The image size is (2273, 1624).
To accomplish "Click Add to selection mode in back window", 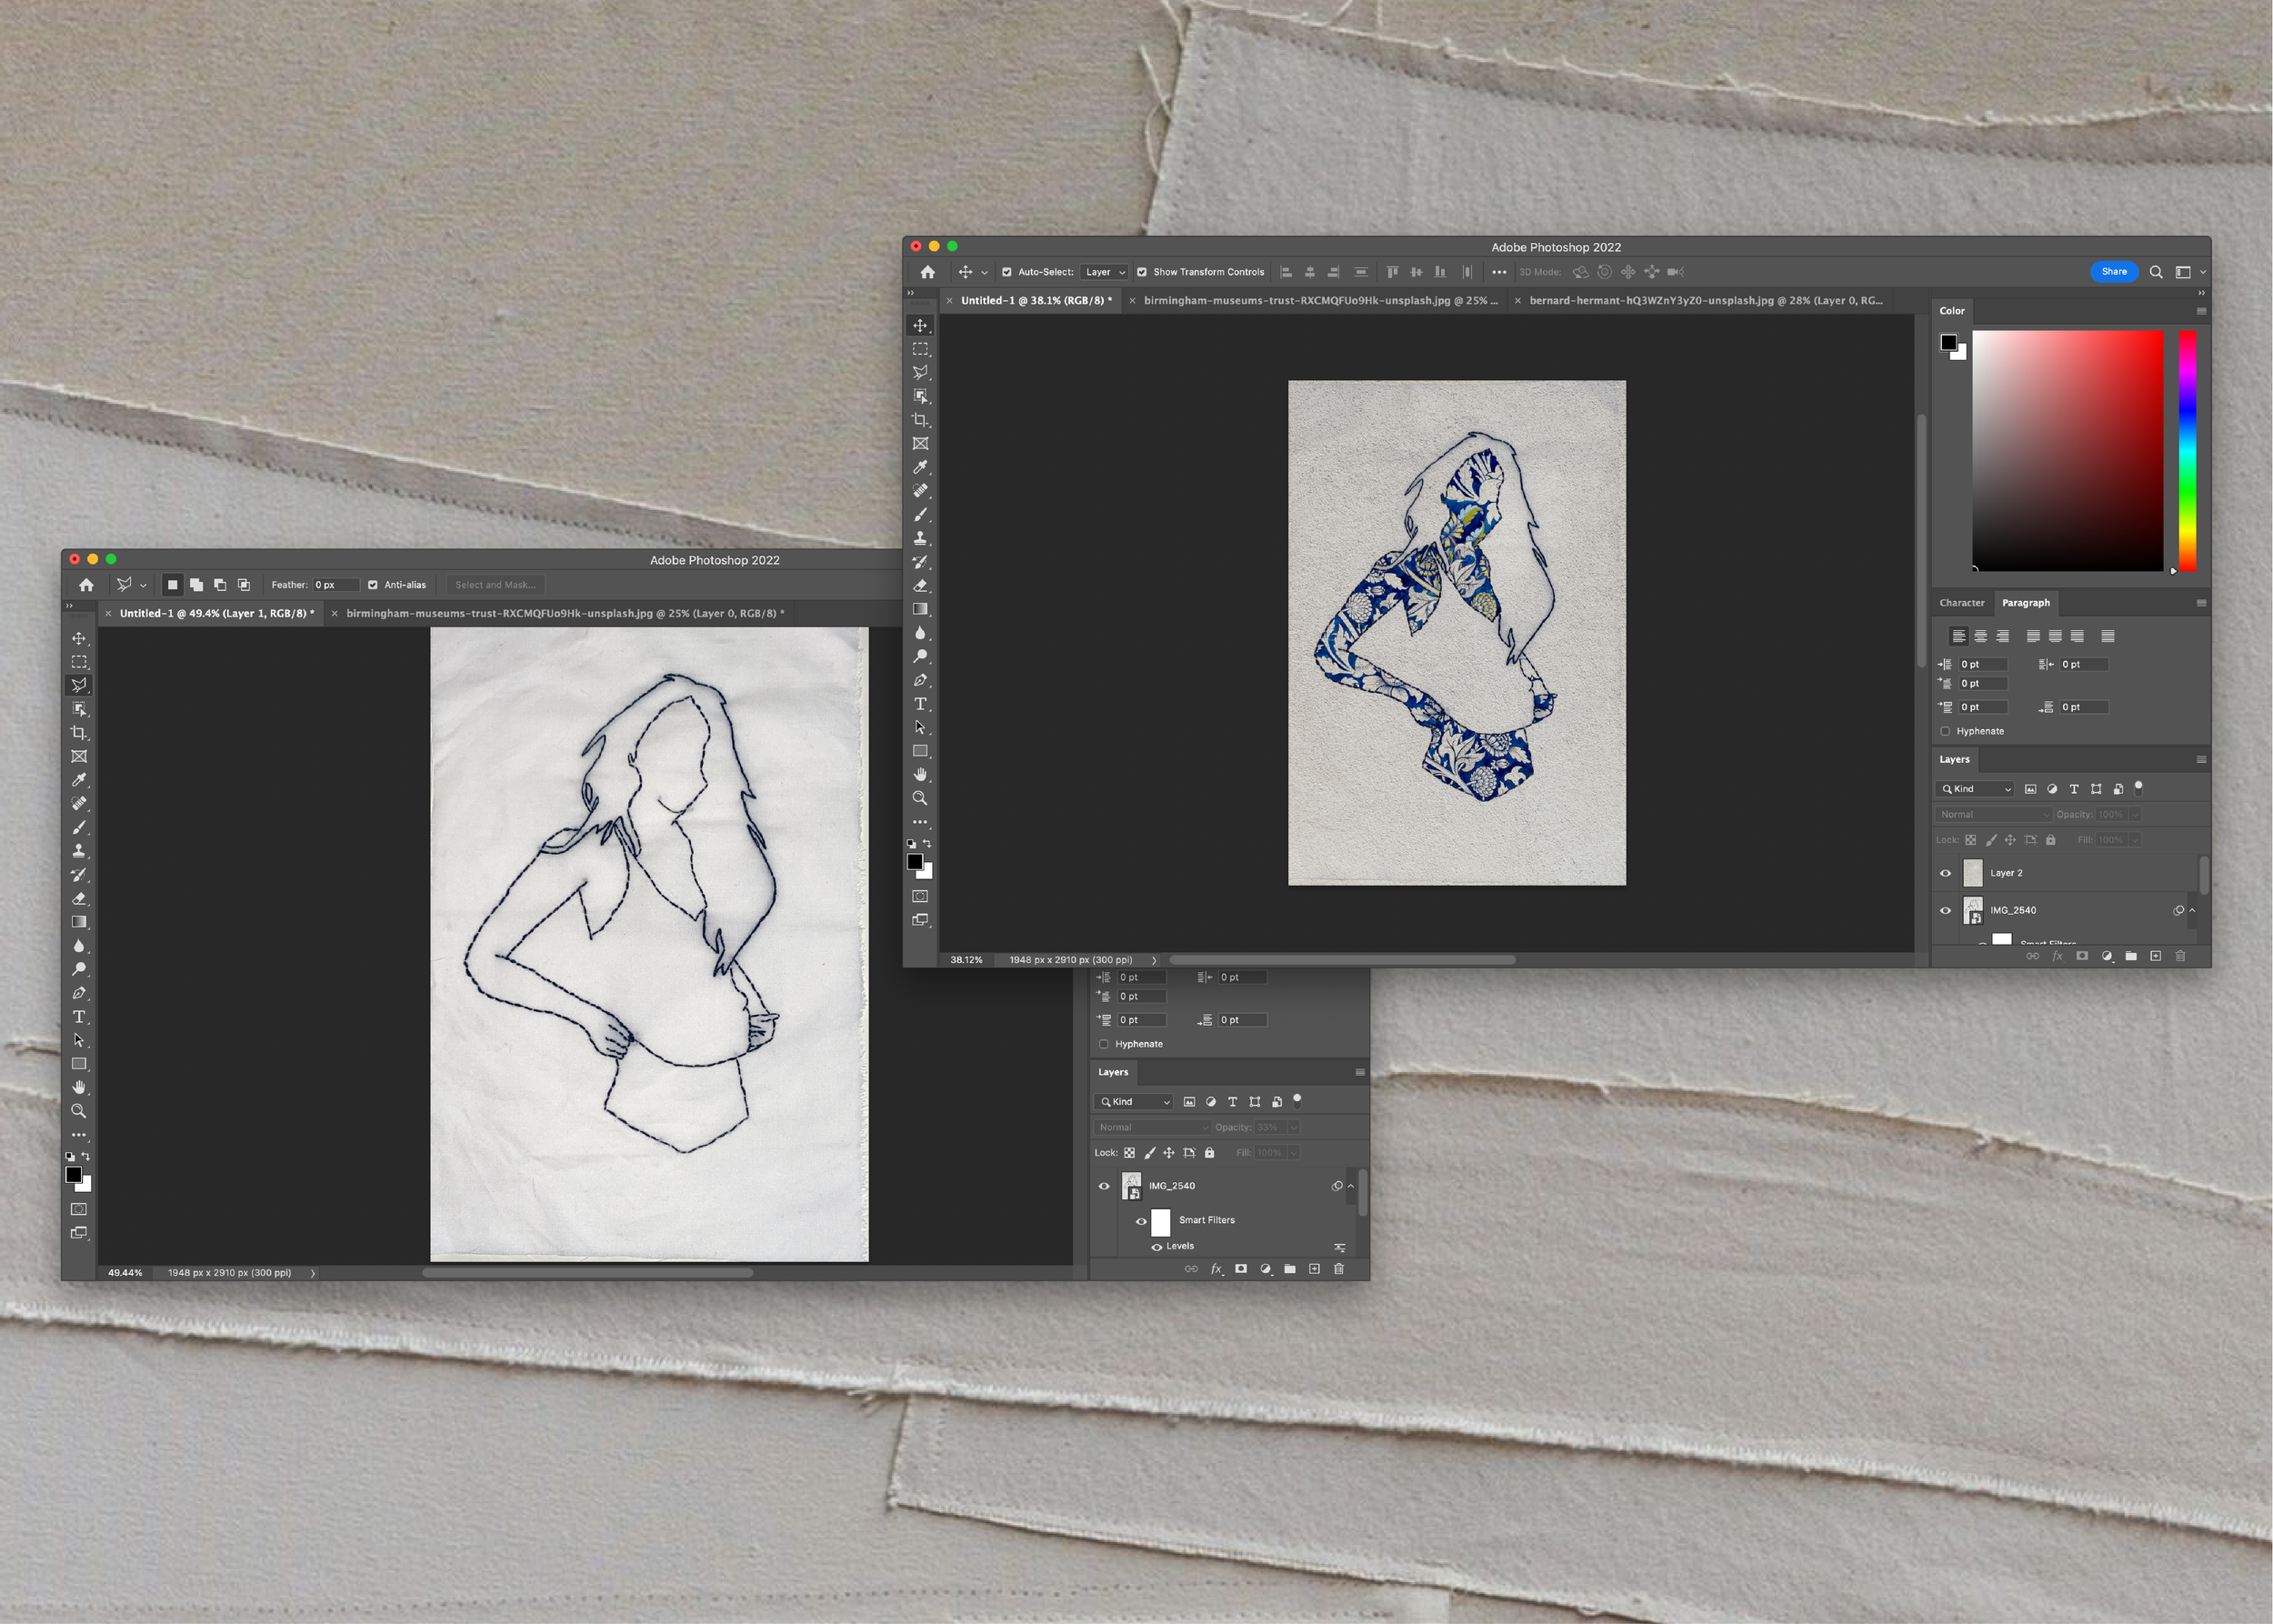I will 196,585.
